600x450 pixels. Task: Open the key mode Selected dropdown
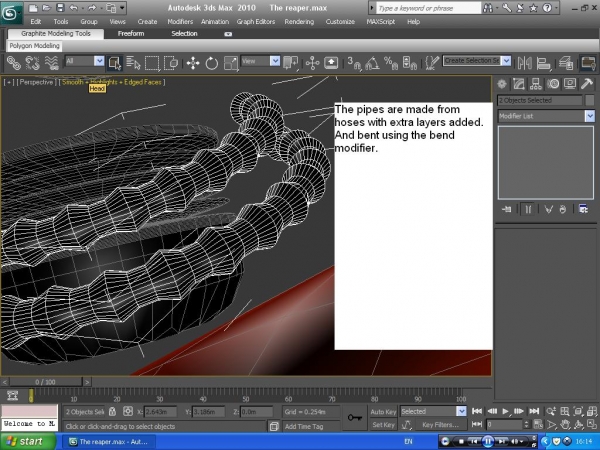(461, 411)
